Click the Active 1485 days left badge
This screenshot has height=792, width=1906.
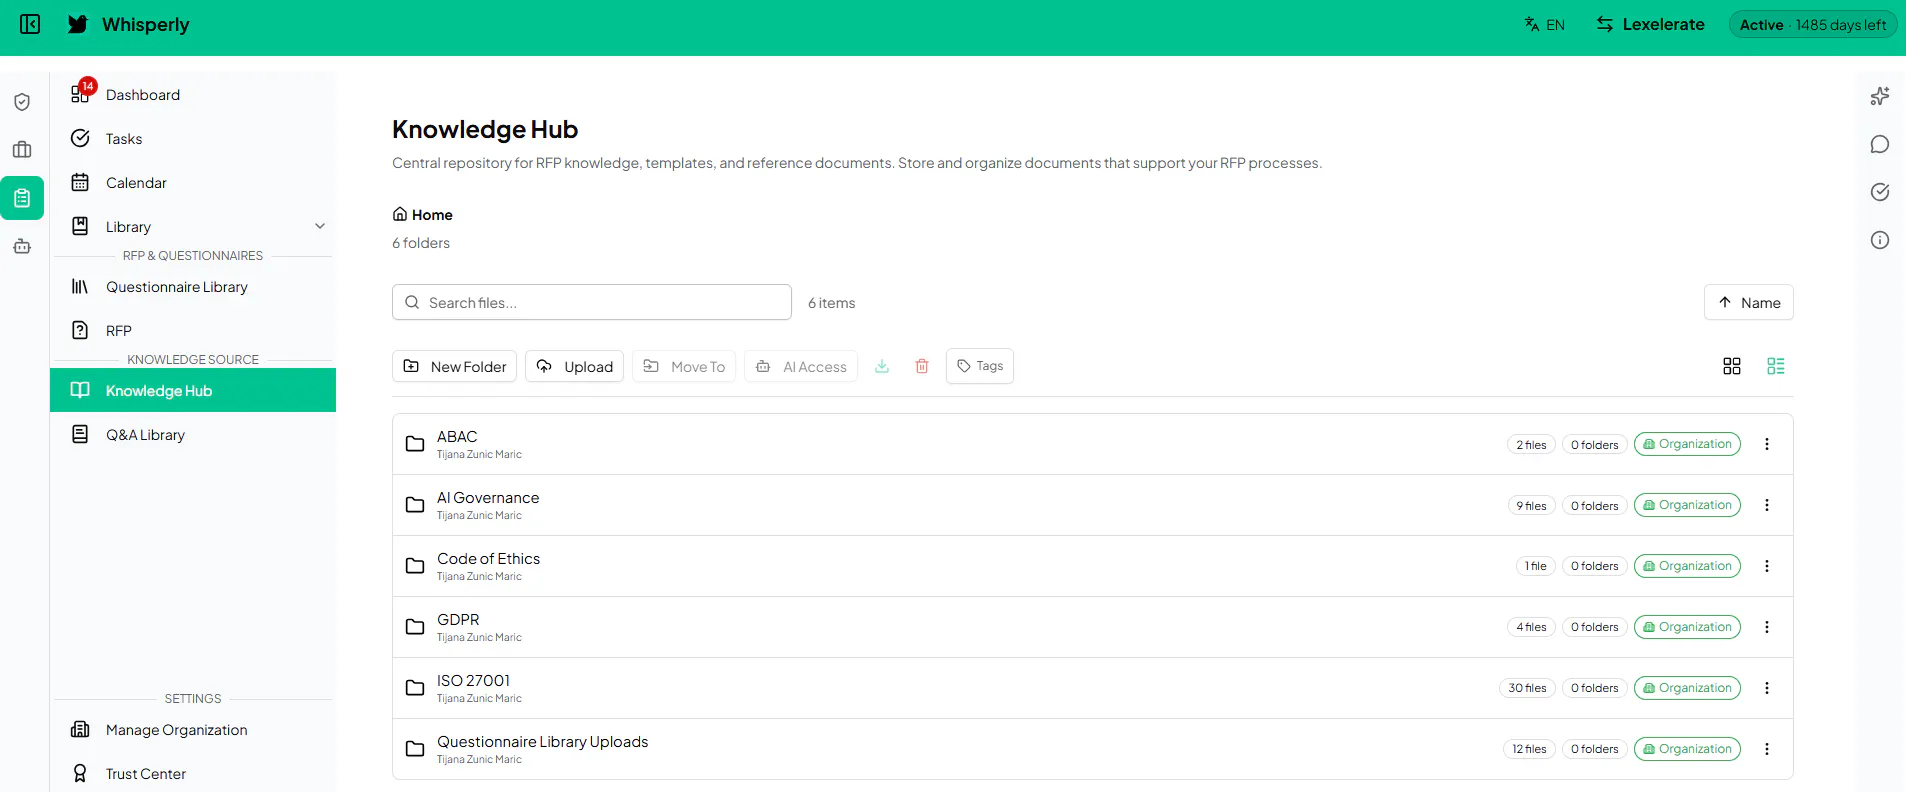tap(1813, 24)
